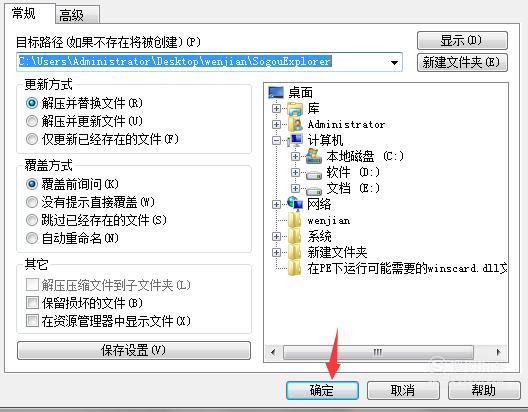
Task: Switch to the 高级 tab
Action: 77,15
